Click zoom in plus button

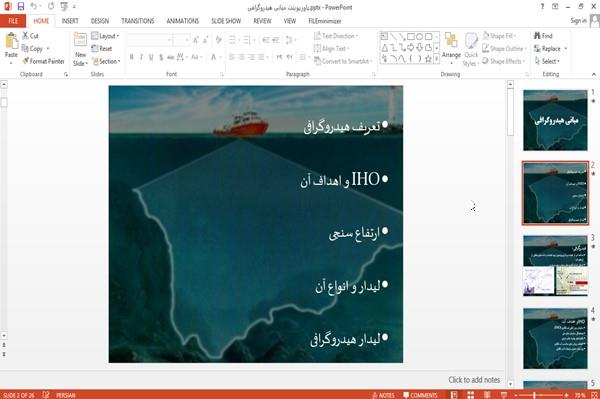[566, 395]
